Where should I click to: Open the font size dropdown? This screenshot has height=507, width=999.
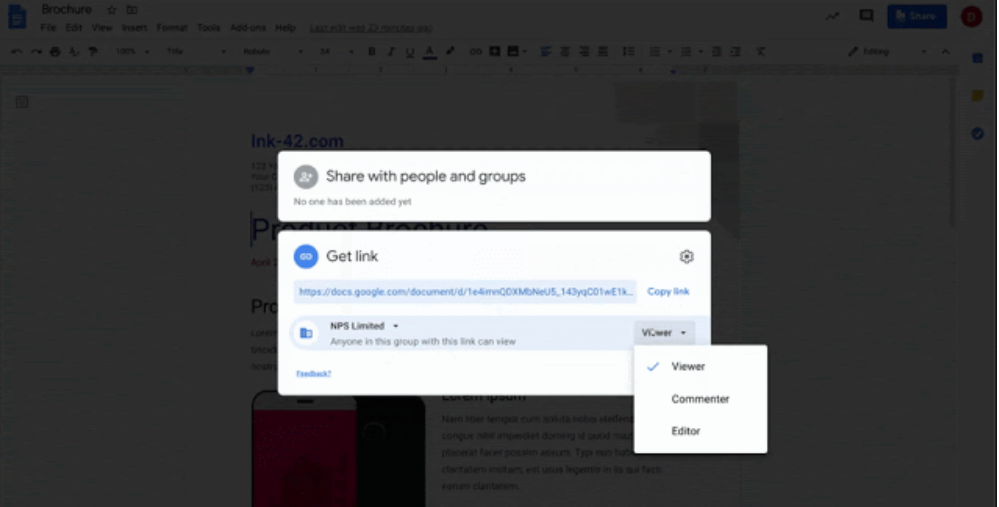[336, 52]
